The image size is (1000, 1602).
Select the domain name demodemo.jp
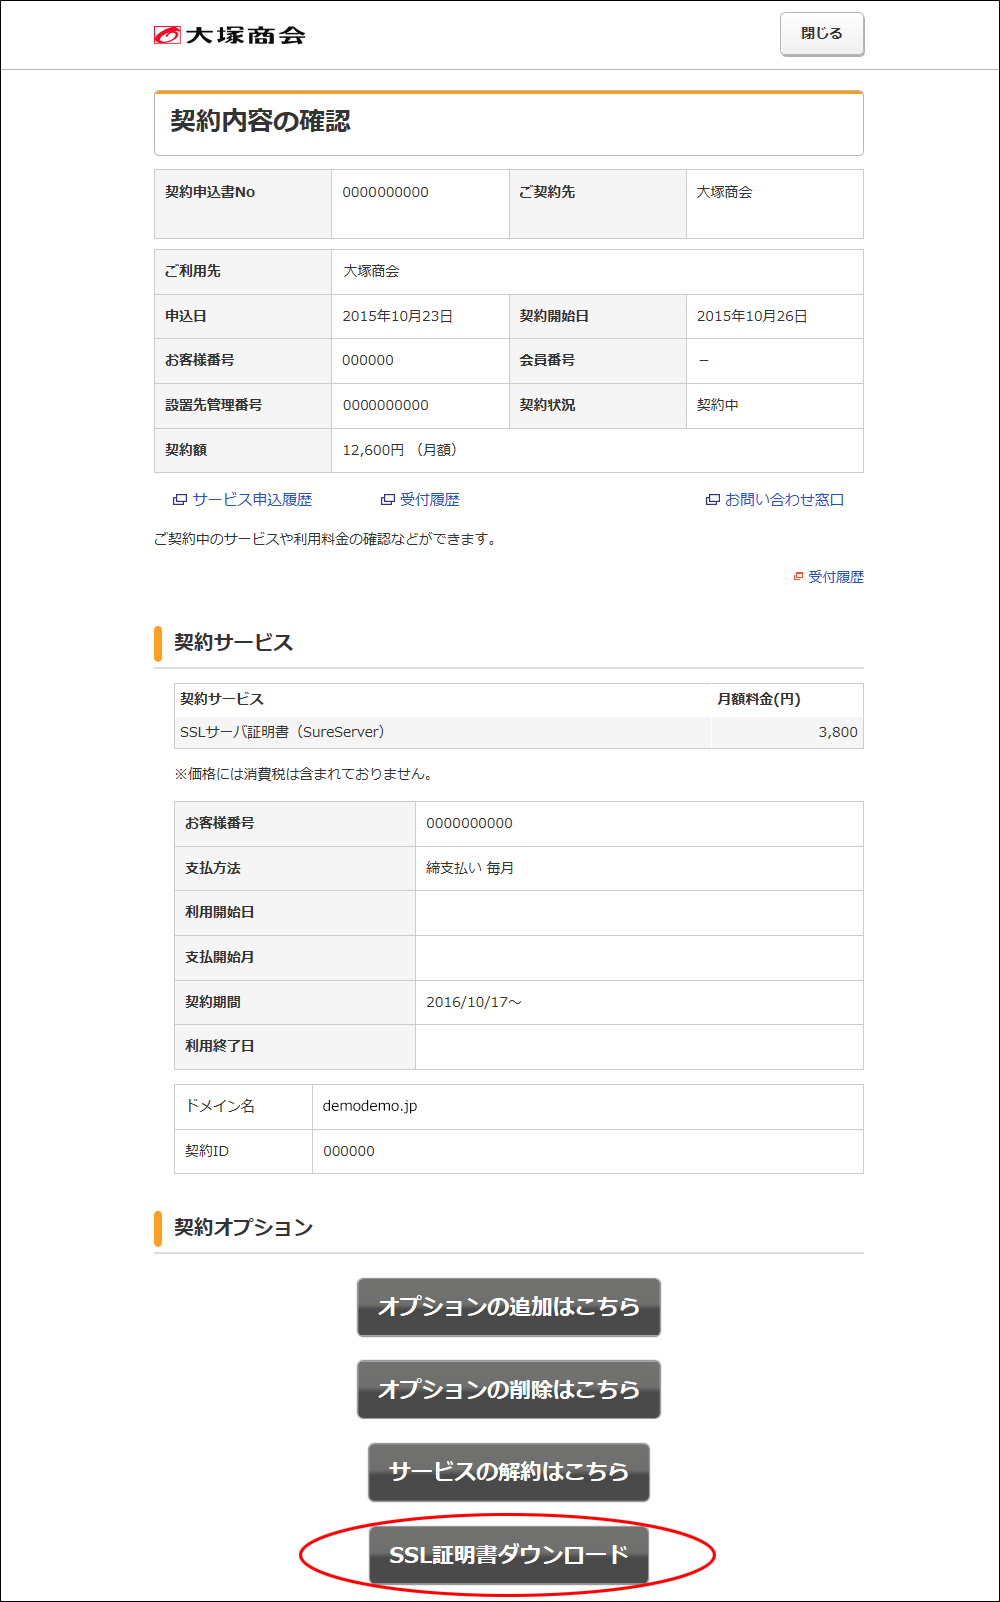[x=370, y=1106]
